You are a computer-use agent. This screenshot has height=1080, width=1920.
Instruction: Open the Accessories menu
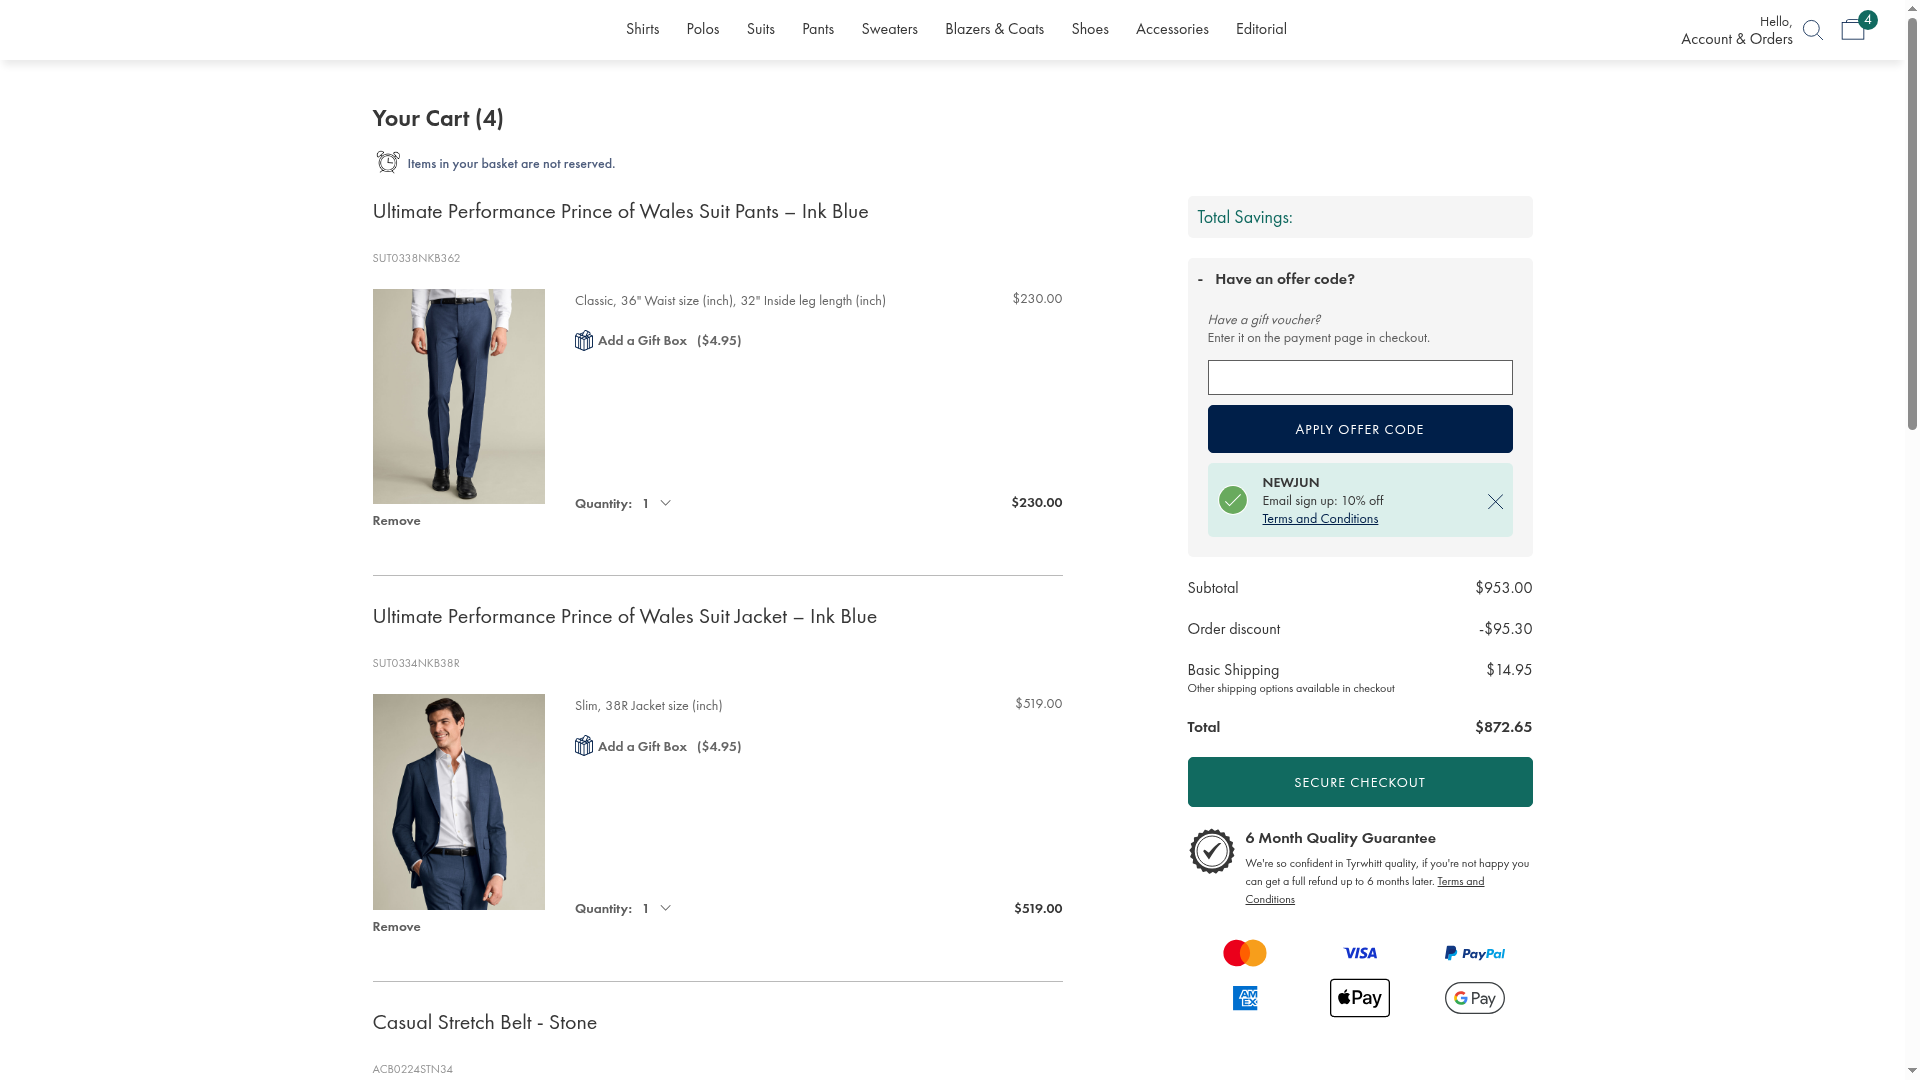pyautogui.click(x=1171, y=29)
